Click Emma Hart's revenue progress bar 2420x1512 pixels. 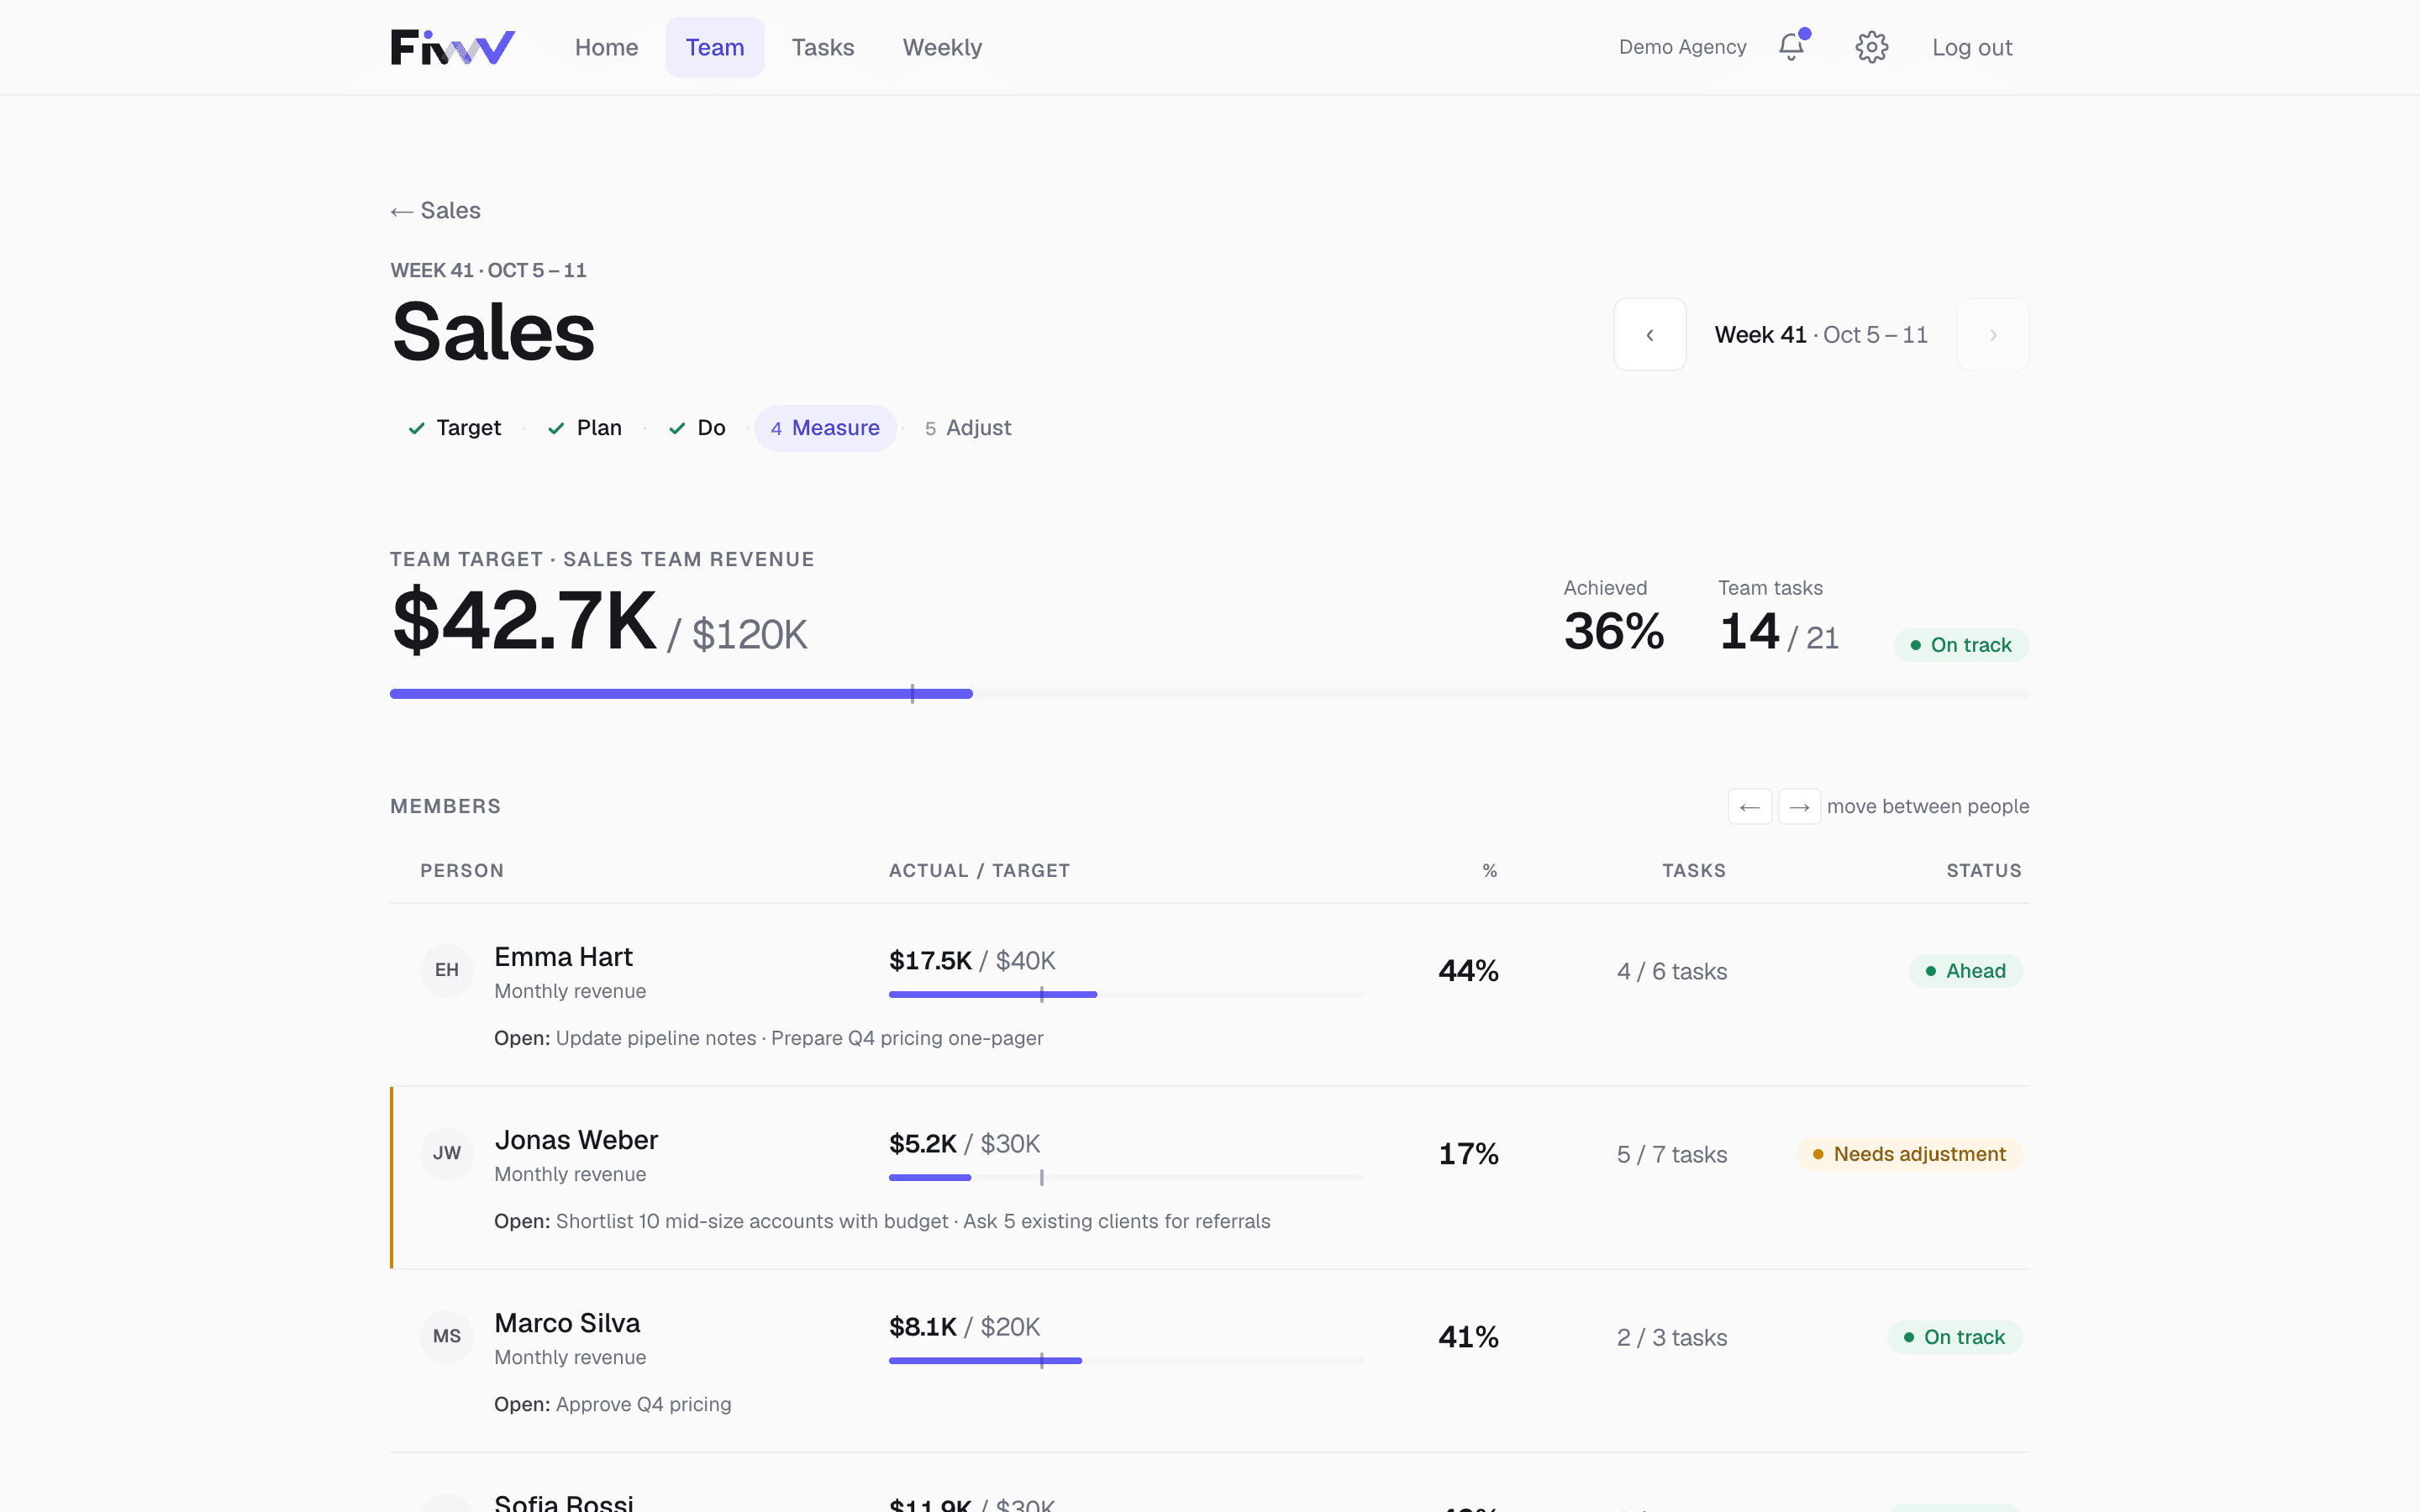tap(1126, 994)
